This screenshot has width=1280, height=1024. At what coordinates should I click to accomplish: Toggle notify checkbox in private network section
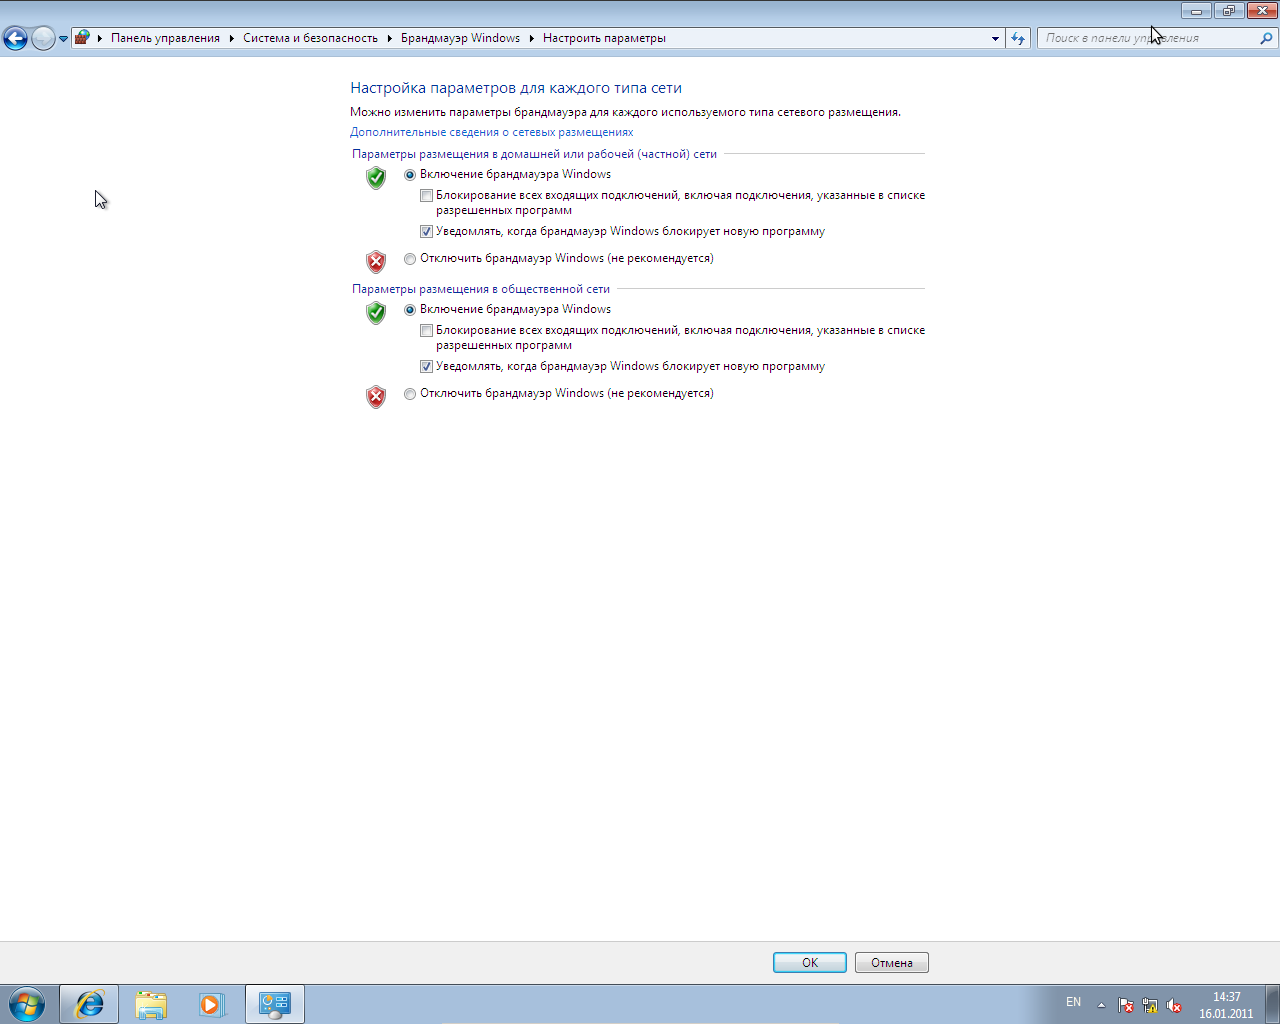[427, 232]
